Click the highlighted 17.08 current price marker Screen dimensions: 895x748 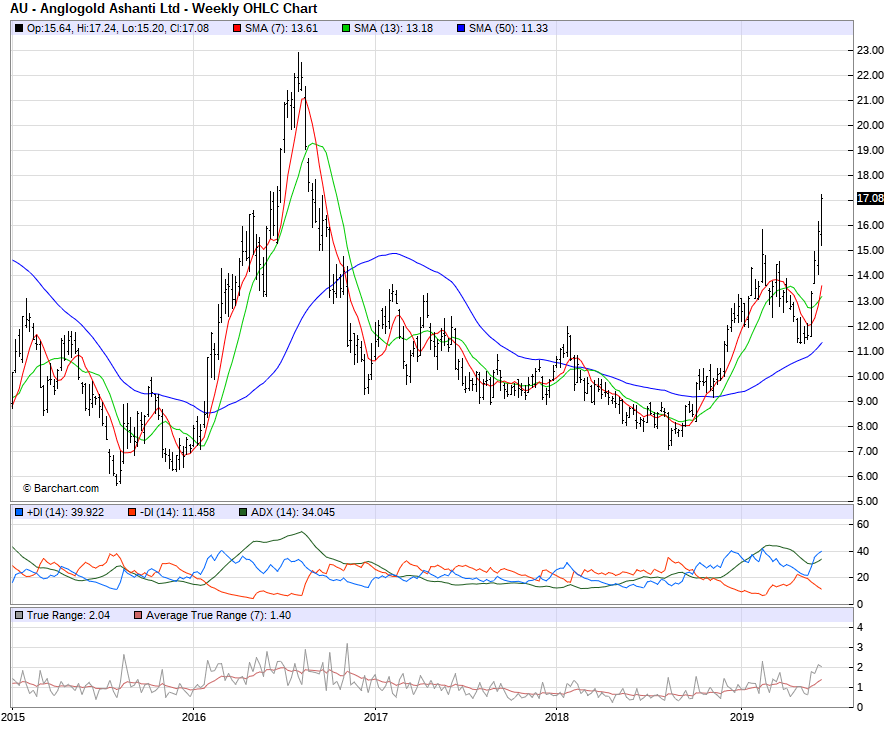(x=870, y=198)
